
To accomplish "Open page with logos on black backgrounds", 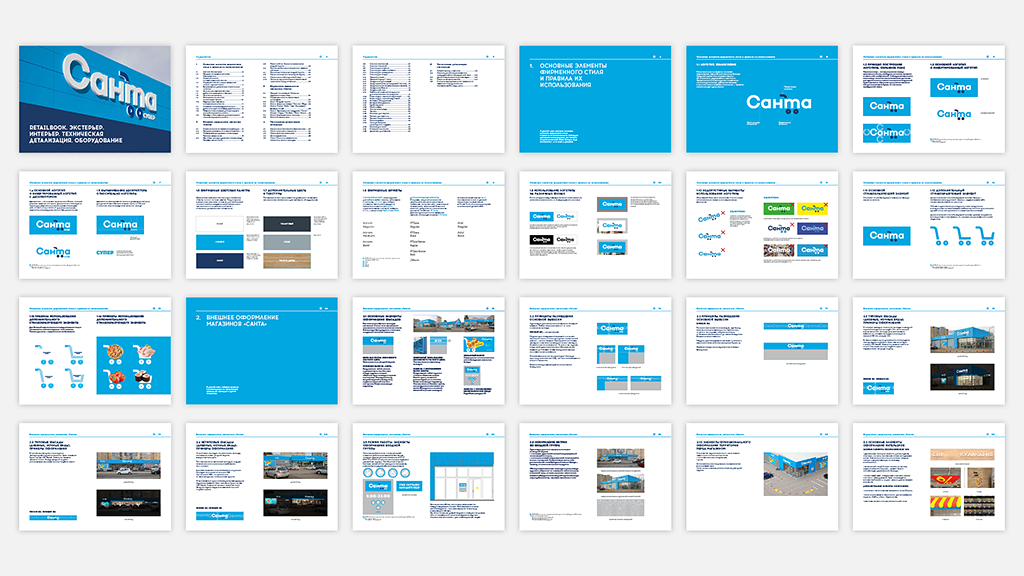I will point(595,225).
